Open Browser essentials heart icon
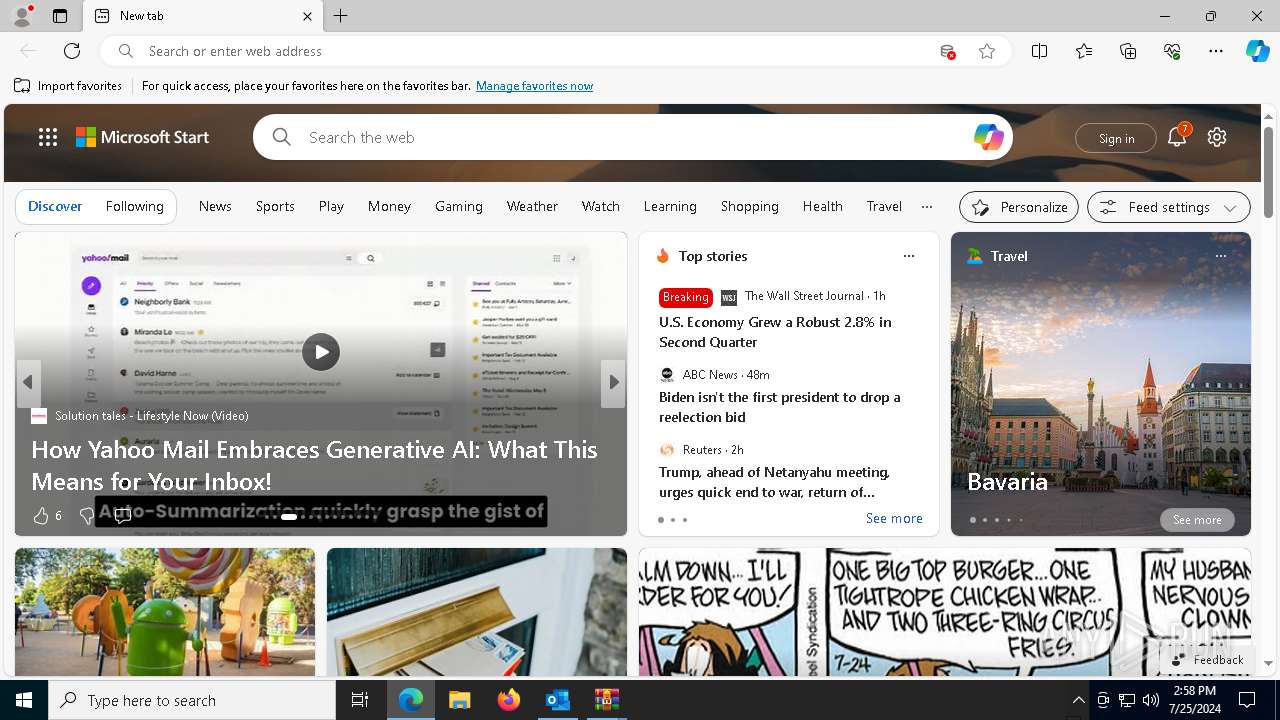Viewport: 1280px width, 720px height. click(1172, 51)
